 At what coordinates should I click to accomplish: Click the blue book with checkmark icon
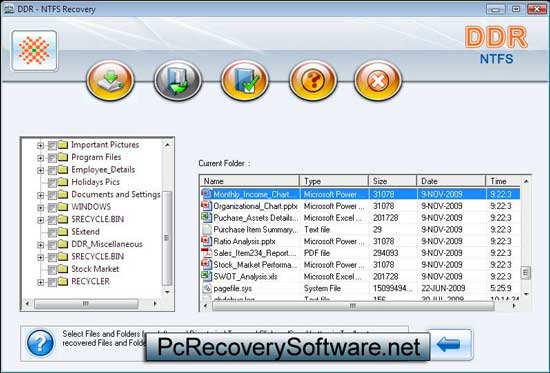(x=244, y=80)
